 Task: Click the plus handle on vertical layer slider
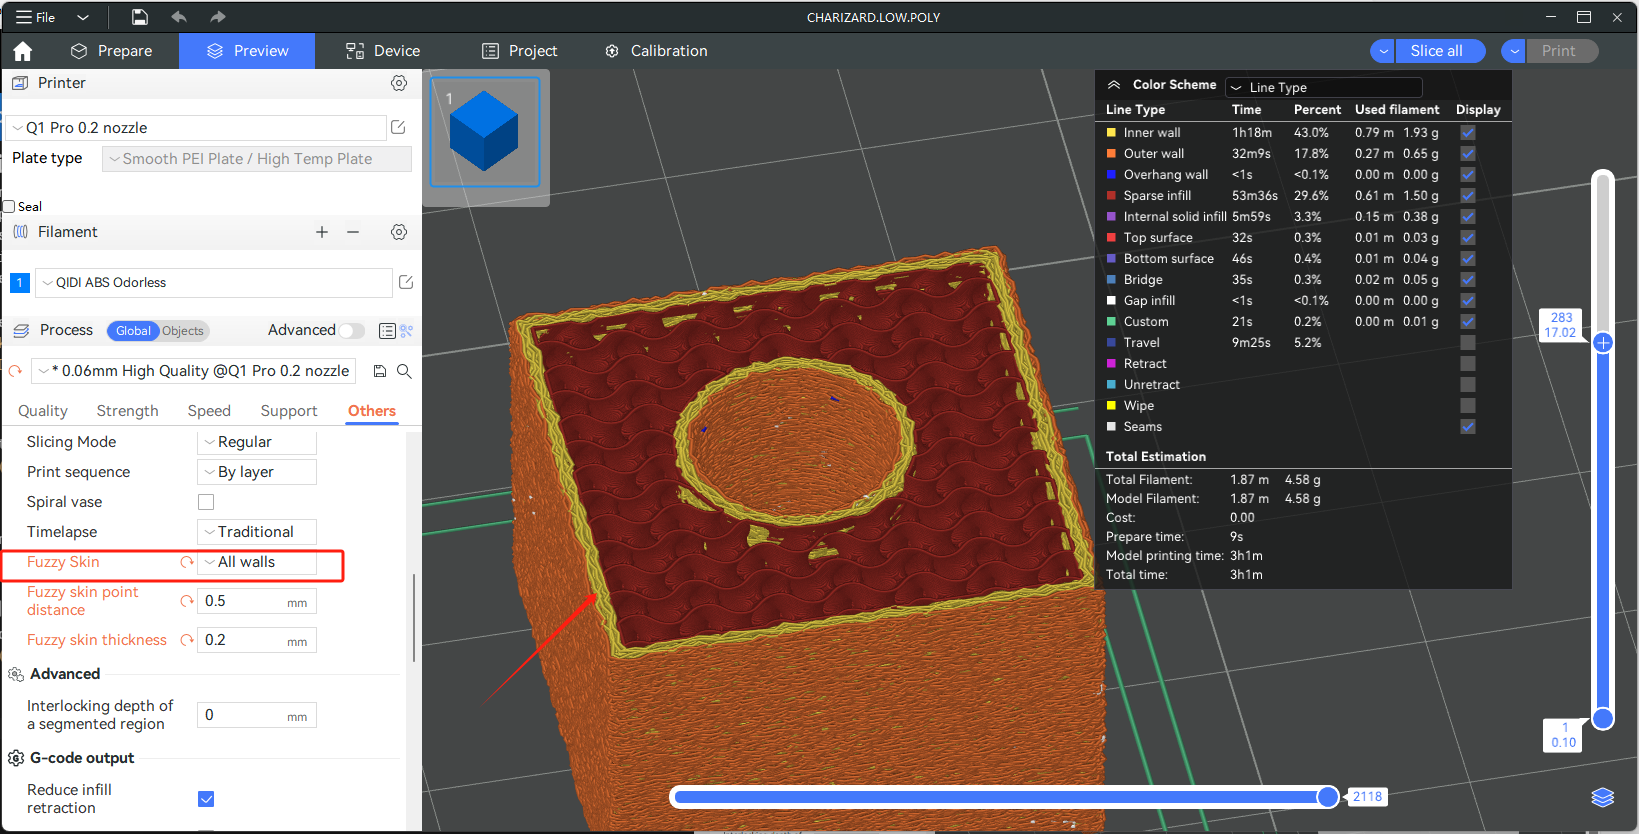(1603, 343)
